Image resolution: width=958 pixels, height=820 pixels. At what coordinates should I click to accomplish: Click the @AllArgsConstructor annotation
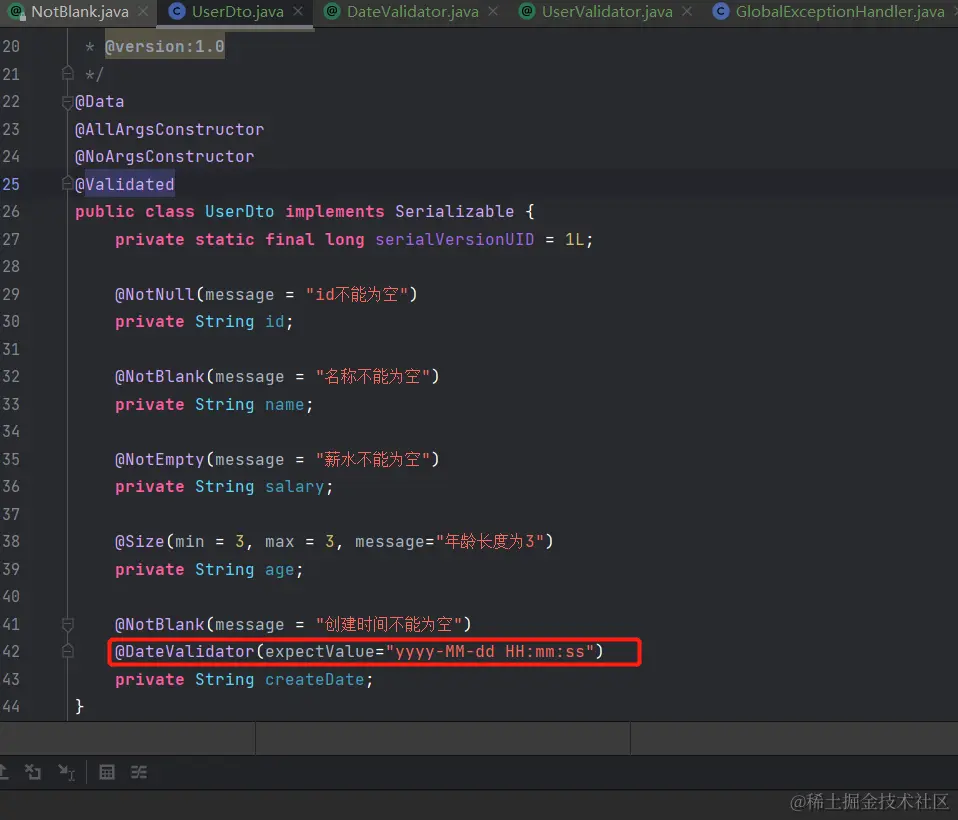pos(169,129)
